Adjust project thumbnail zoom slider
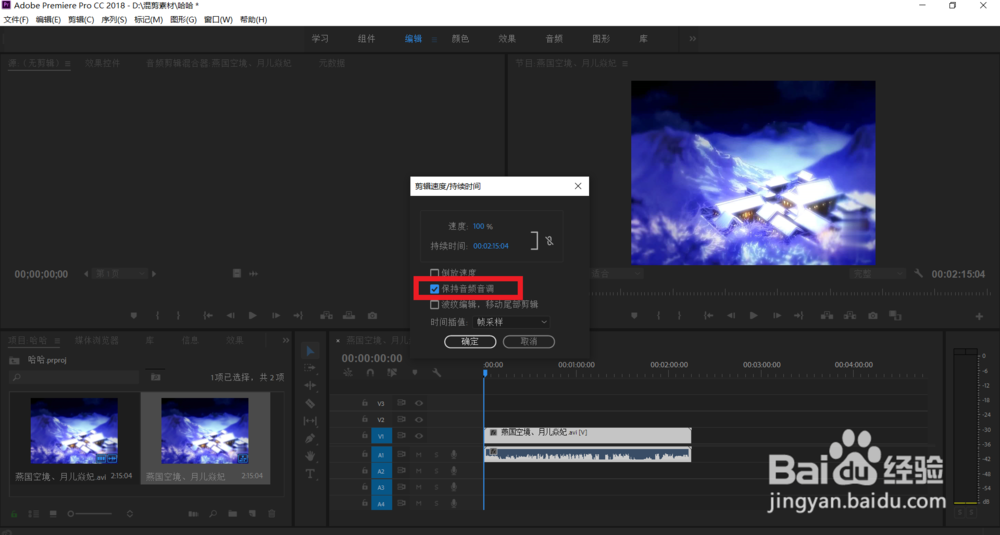Viewport: 1000px width, 535px height. [x=91, y=514]
